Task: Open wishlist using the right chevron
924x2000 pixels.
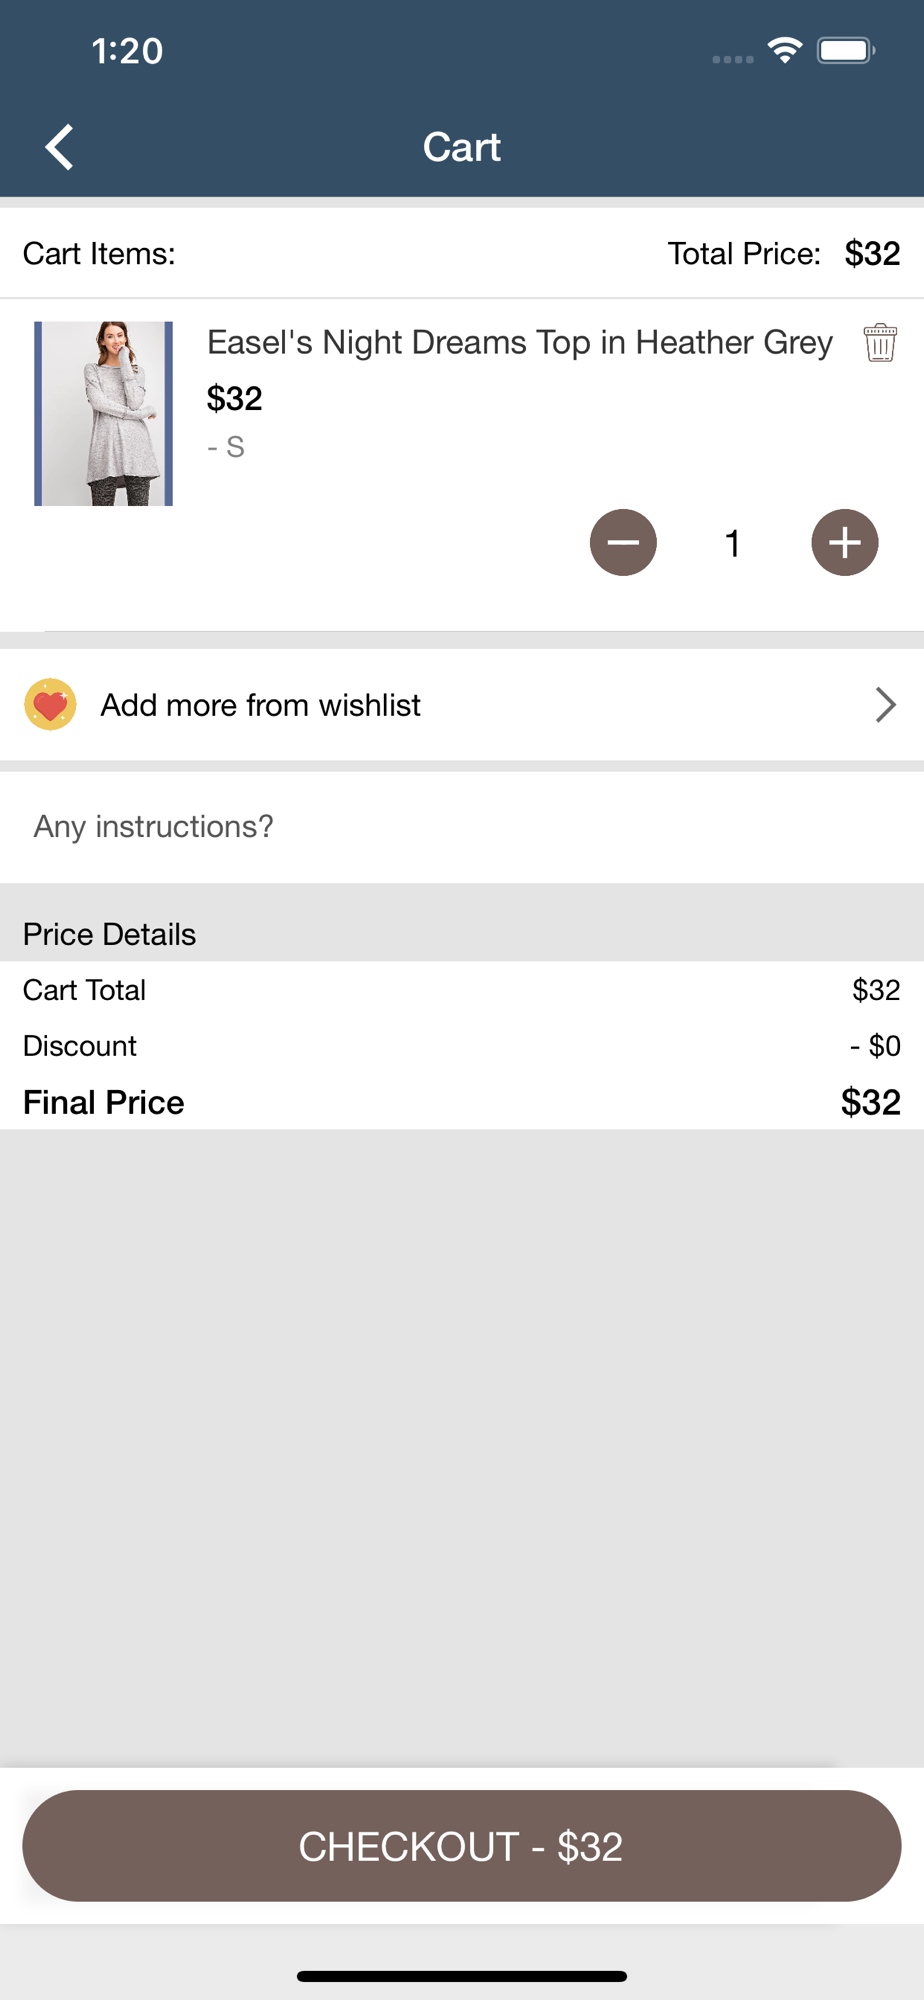Action: [x=885, y=705]
